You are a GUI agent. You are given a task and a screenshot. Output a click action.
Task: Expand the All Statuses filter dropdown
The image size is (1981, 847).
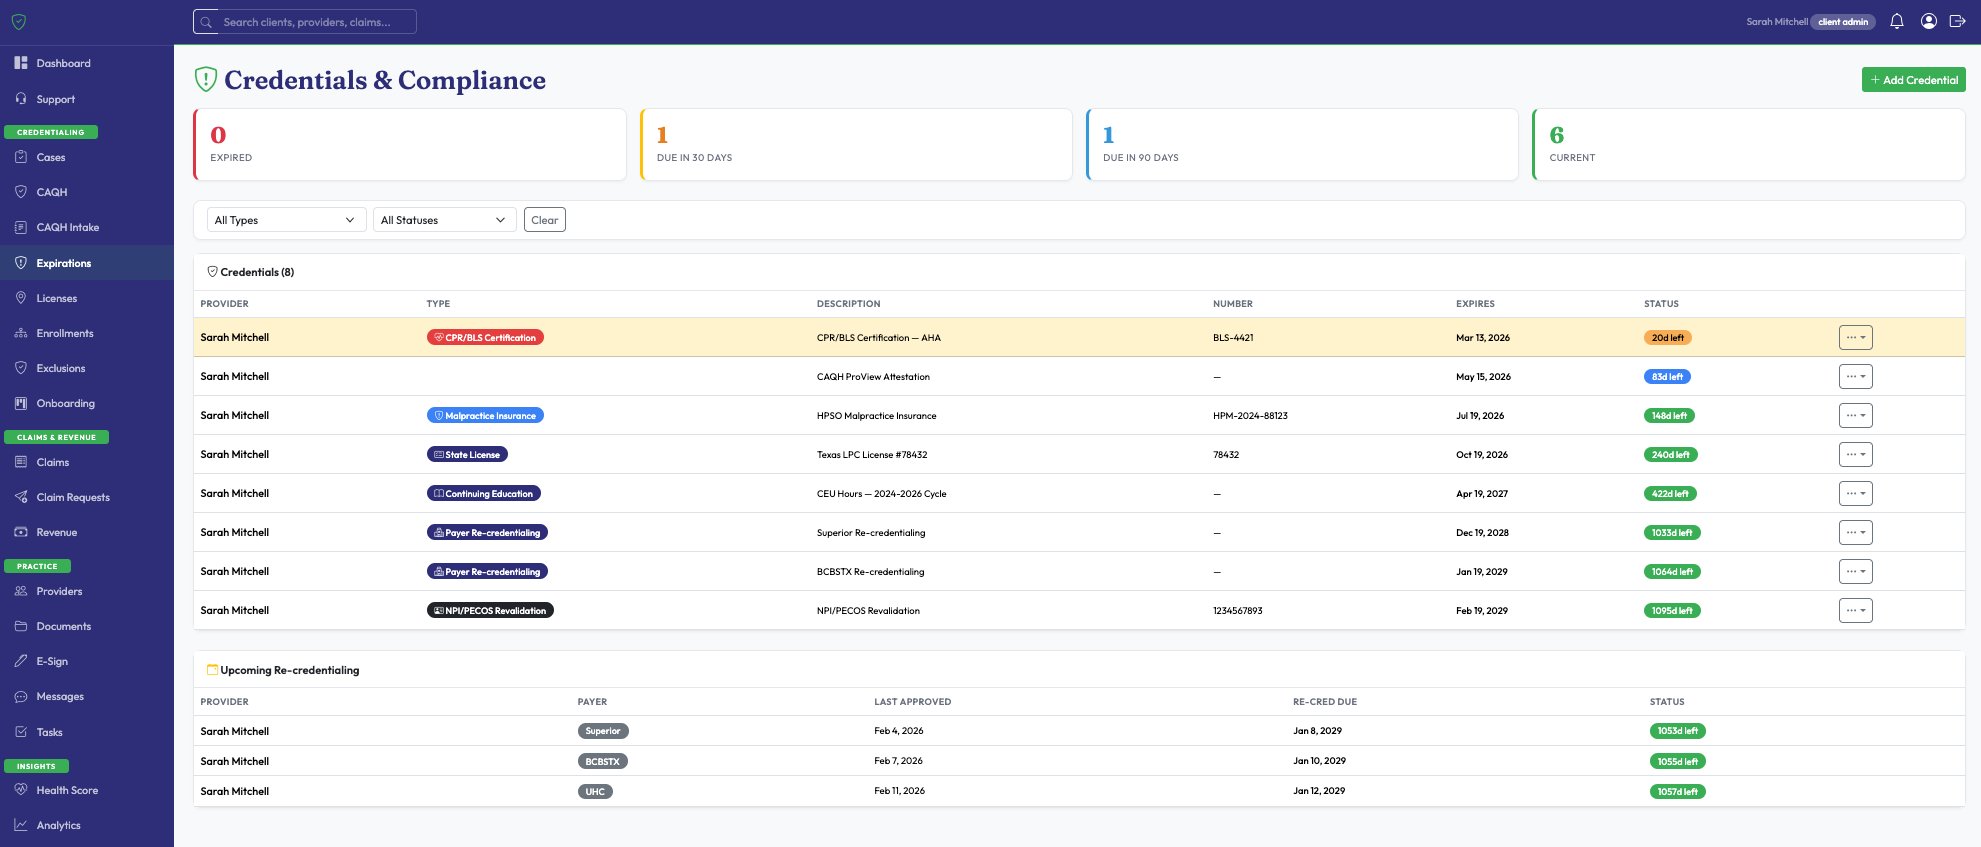coord(444,220)
